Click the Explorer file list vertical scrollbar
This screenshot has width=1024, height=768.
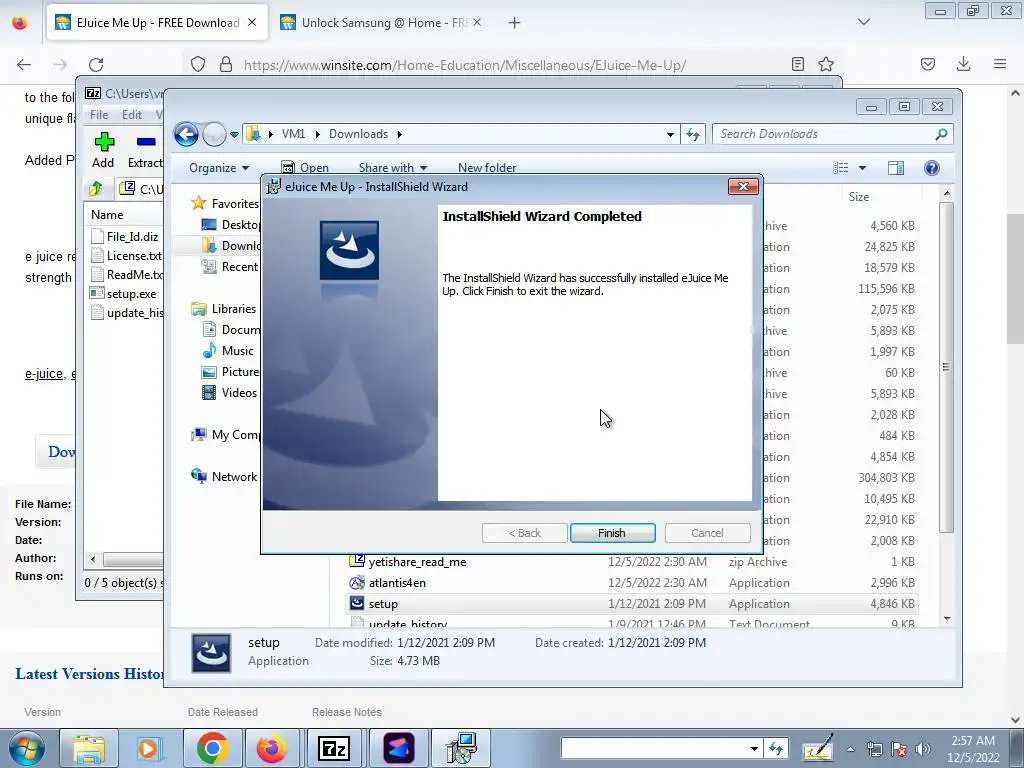point(947,366)
